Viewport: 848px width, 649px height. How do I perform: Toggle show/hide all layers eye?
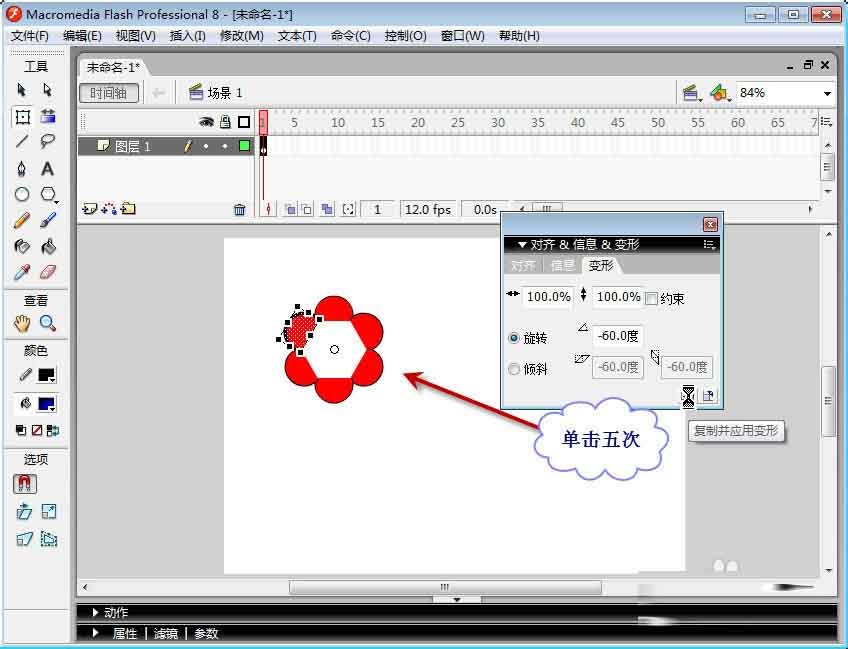(x=206, y=122)
